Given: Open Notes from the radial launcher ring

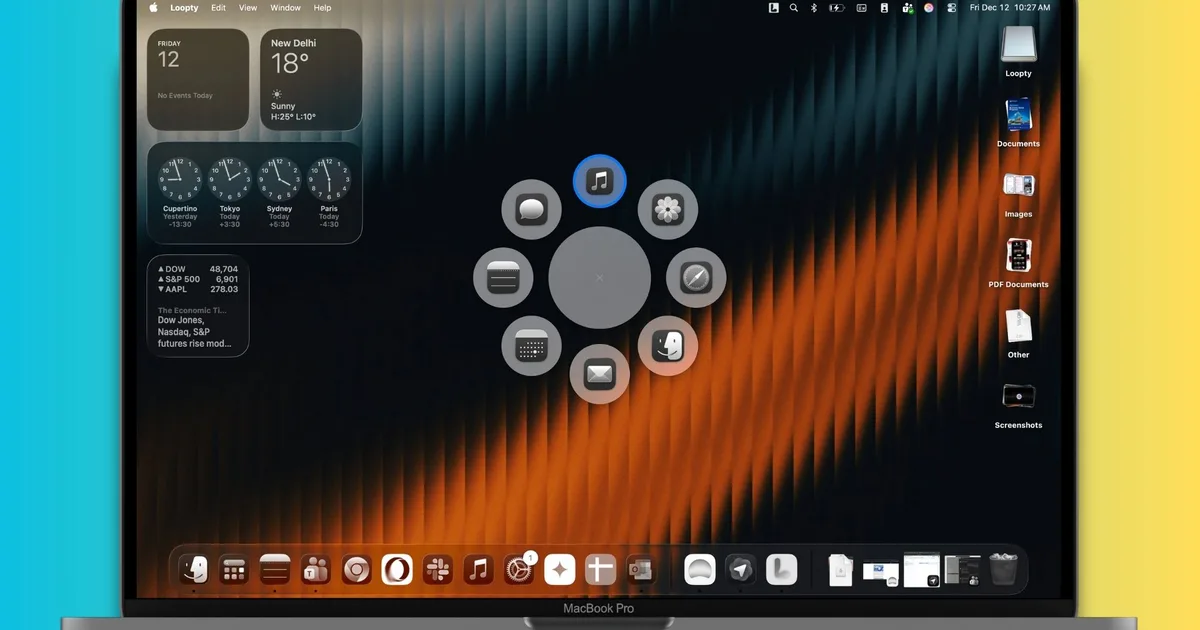Looking at the screenshot, I should tap(502, 277).
